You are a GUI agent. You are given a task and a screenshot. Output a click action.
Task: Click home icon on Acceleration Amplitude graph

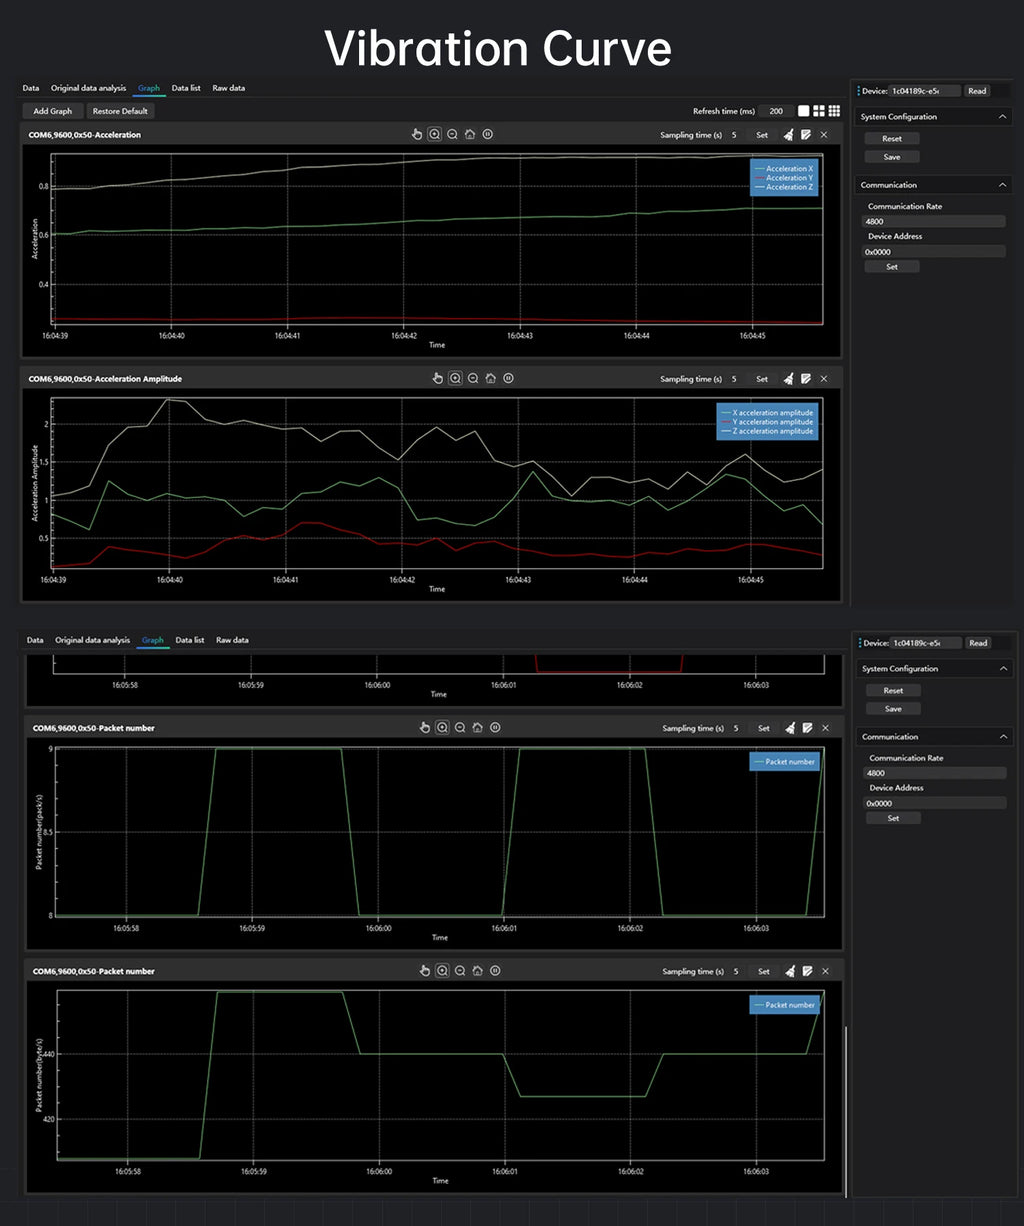point(490,378)
